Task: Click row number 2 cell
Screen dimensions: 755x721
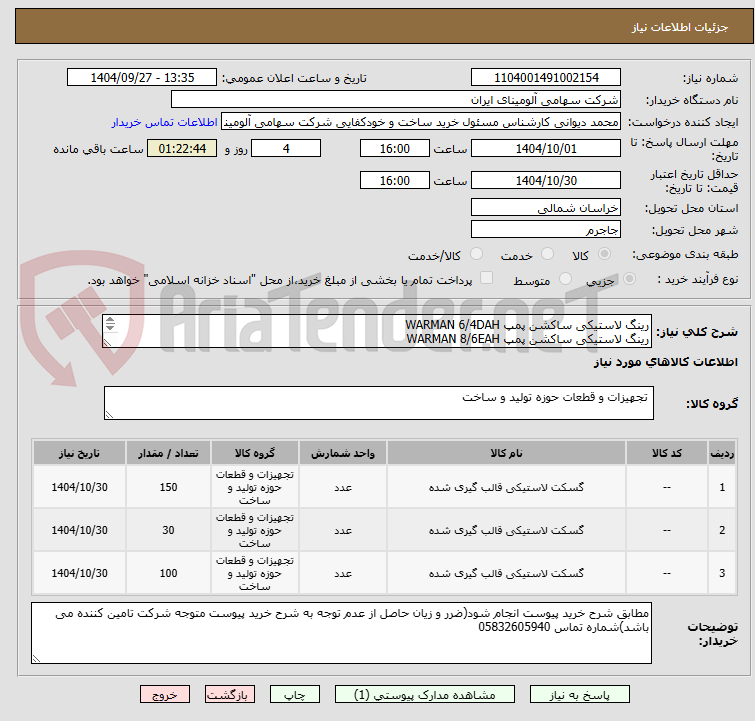Action: 722,530
